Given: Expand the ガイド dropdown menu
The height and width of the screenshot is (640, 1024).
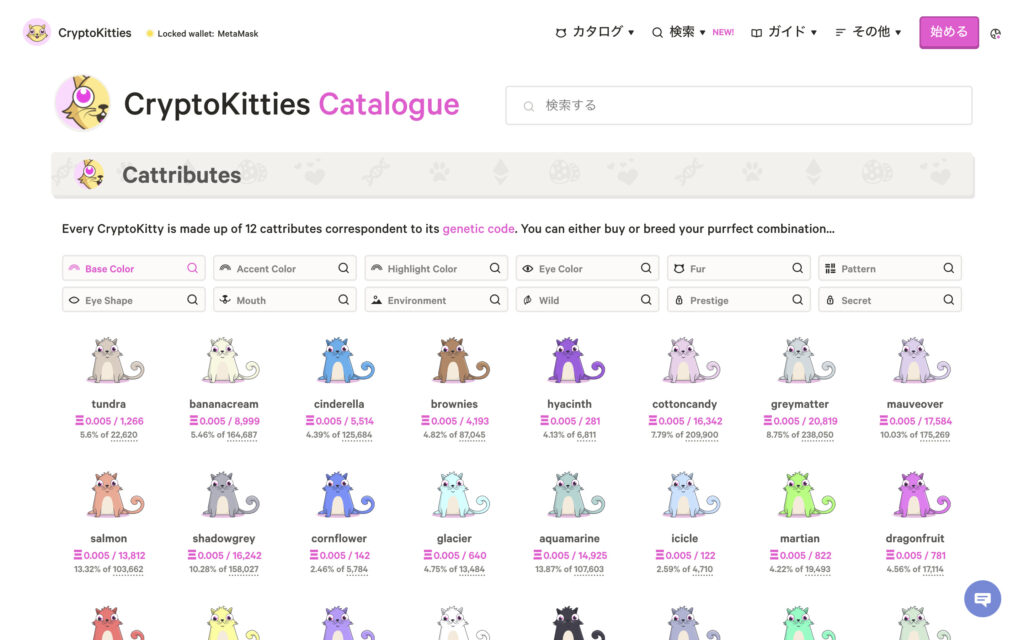Looking at the screenshot, I should 784,32.
